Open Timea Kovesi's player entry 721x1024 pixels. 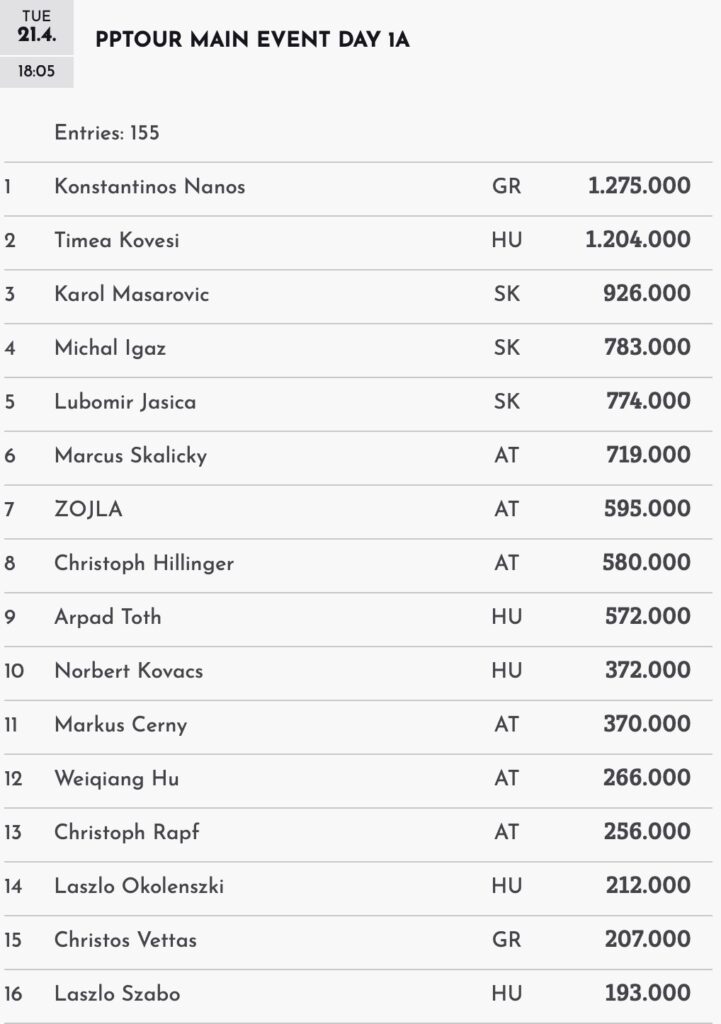tap(117, 241)
